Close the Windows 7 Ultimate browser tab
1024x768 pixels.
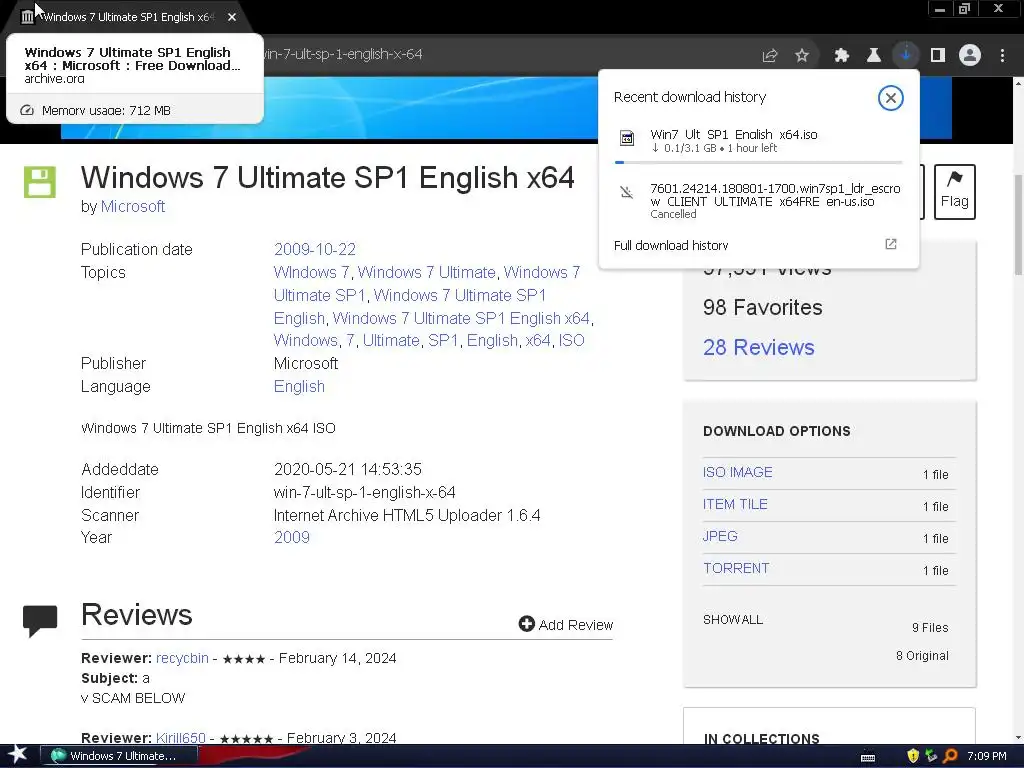click(232, 17)
